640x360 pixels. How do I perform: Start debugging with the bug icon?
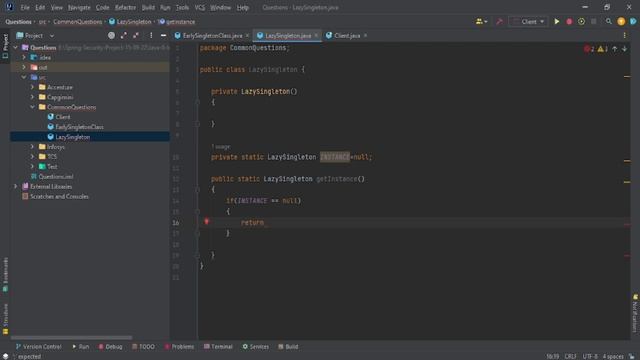point(569,22)
